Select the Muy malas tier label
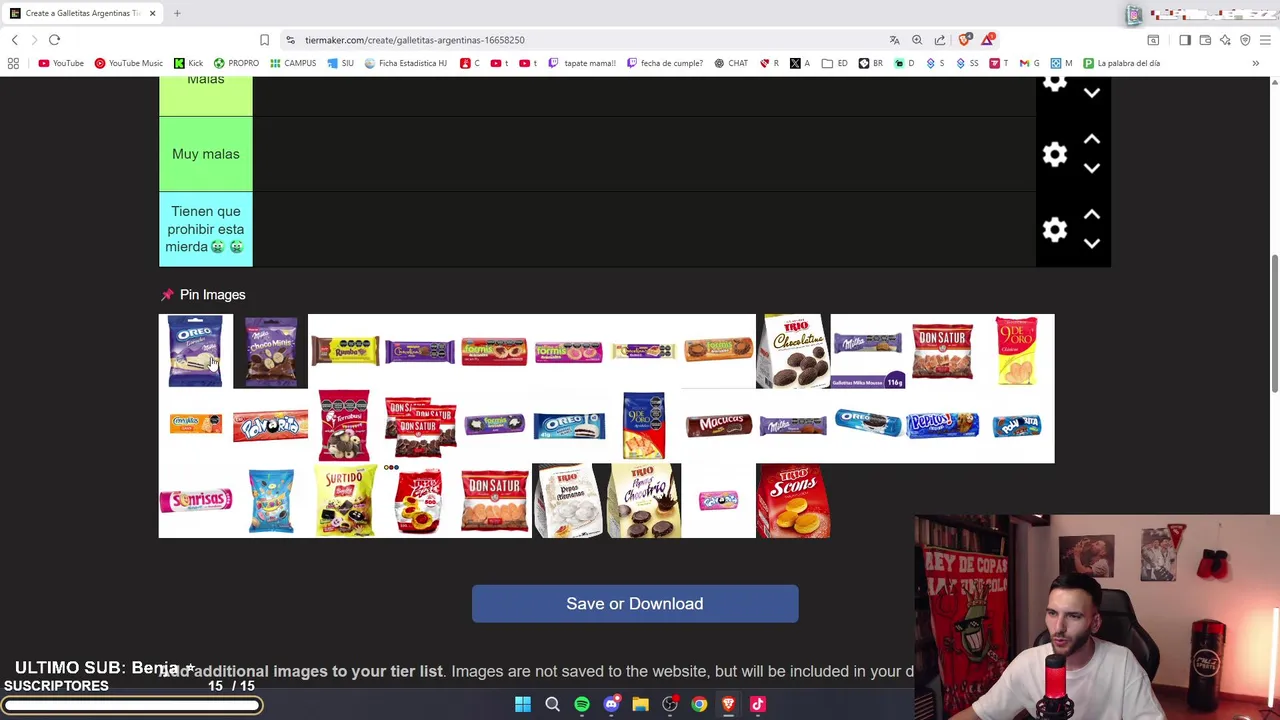This screenshot has height=720, width=1280. 206,154
